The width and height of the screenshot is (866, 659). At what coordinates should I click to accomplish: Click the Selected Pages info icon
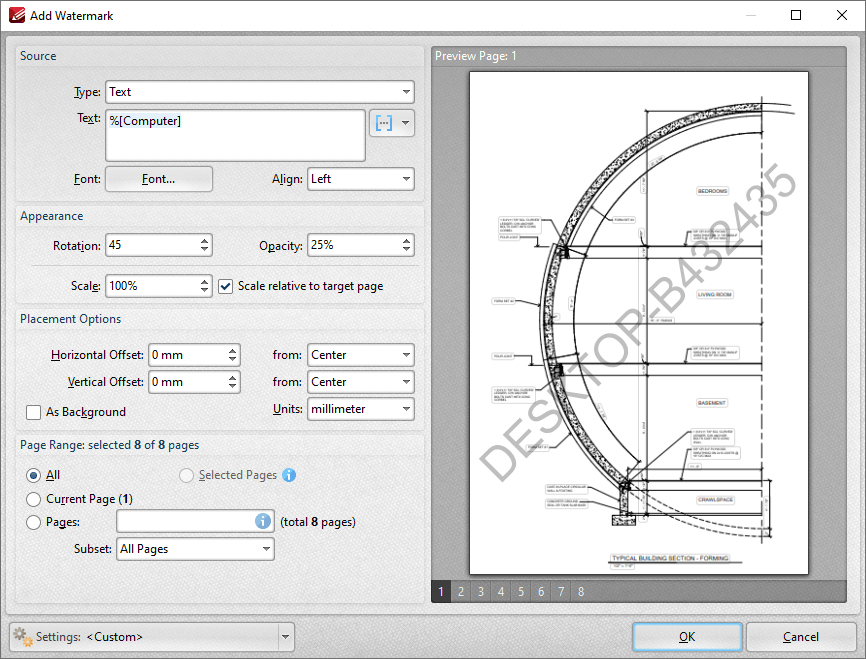tap(289, 475)
